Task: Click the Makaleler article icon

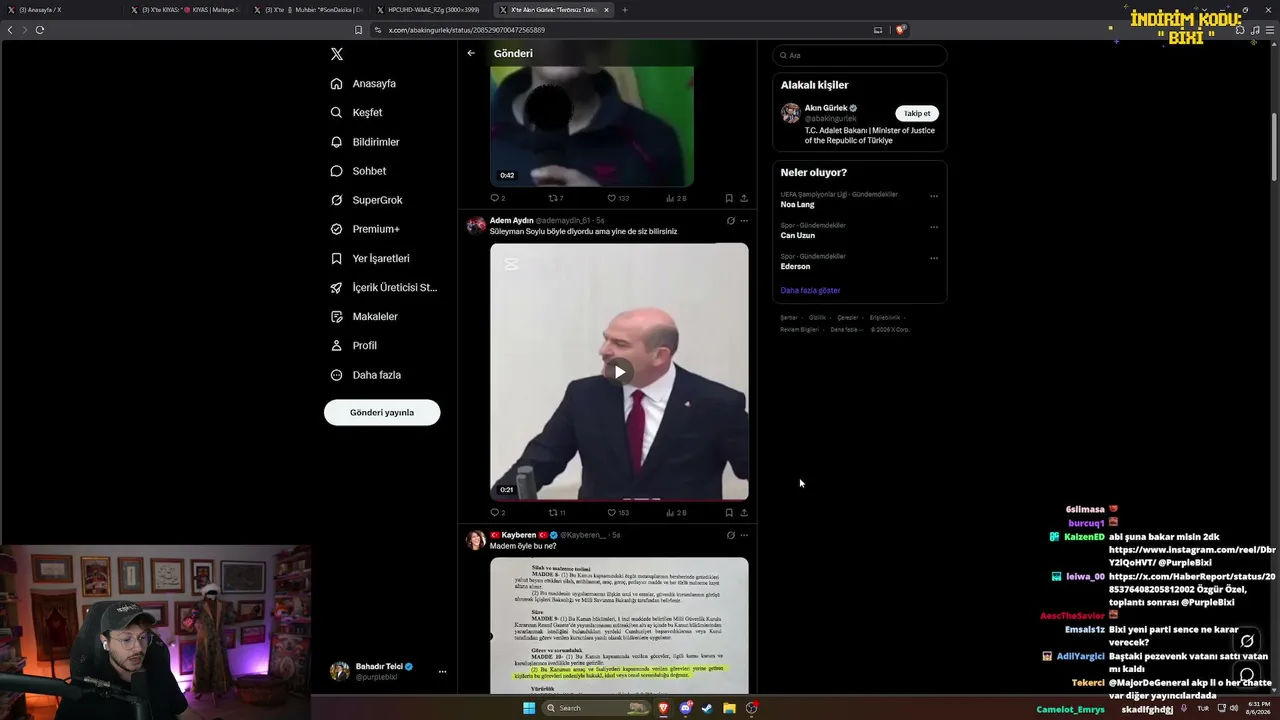Action: click(337, 316)
